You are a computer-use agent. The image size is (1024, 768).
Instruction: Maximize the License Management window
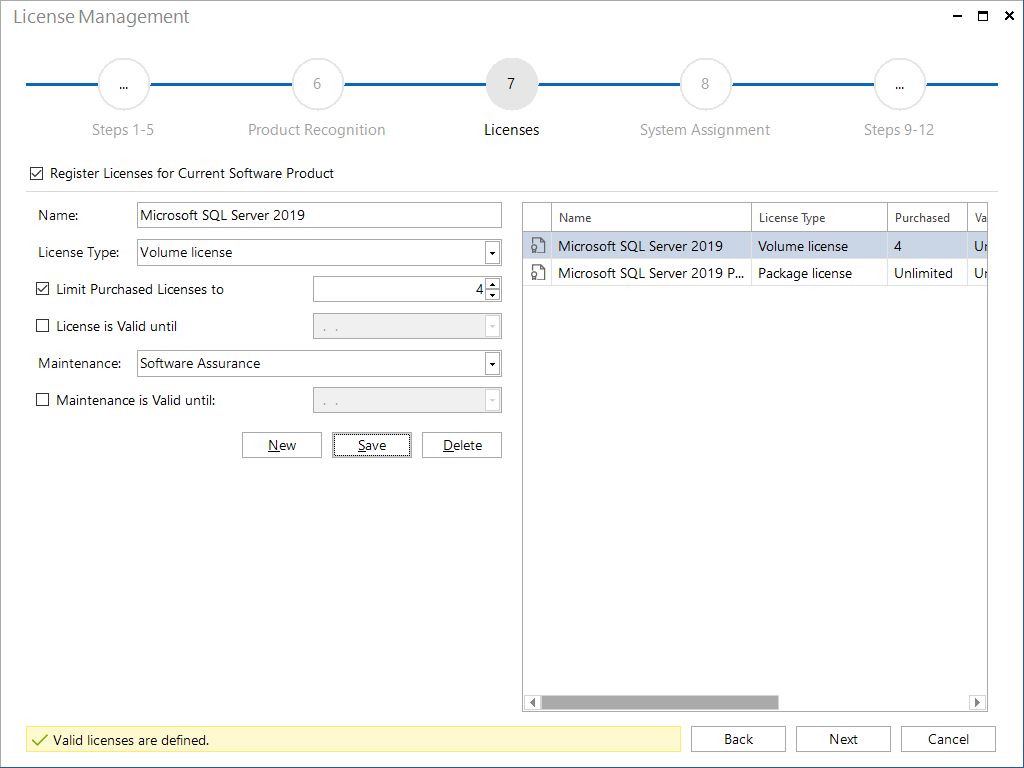coord(983,16)
